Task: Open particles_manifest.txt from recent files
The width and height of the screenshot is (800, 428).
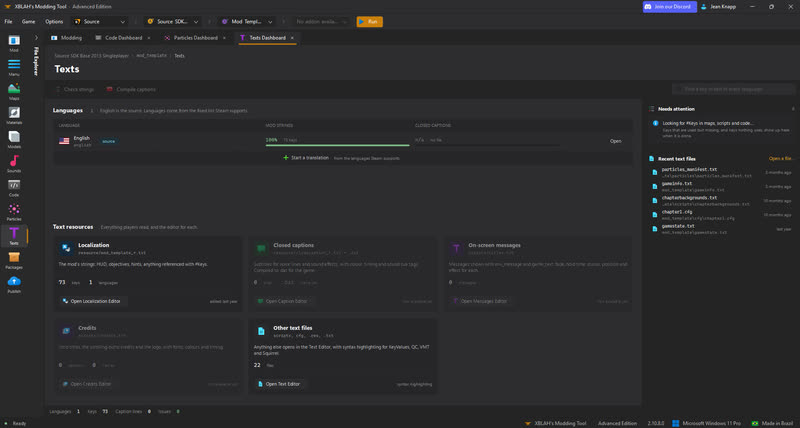Action: (x=721, y=172)
